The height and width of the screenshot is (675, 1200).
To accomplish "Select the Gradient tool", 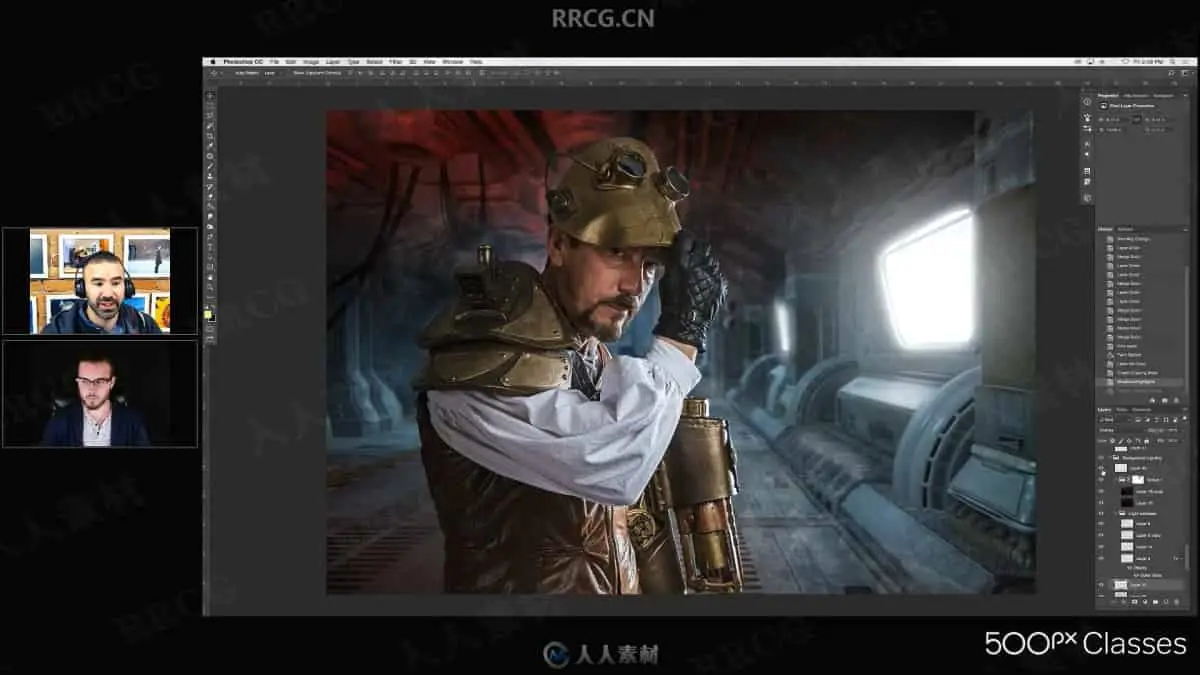I will coord(210,207).
